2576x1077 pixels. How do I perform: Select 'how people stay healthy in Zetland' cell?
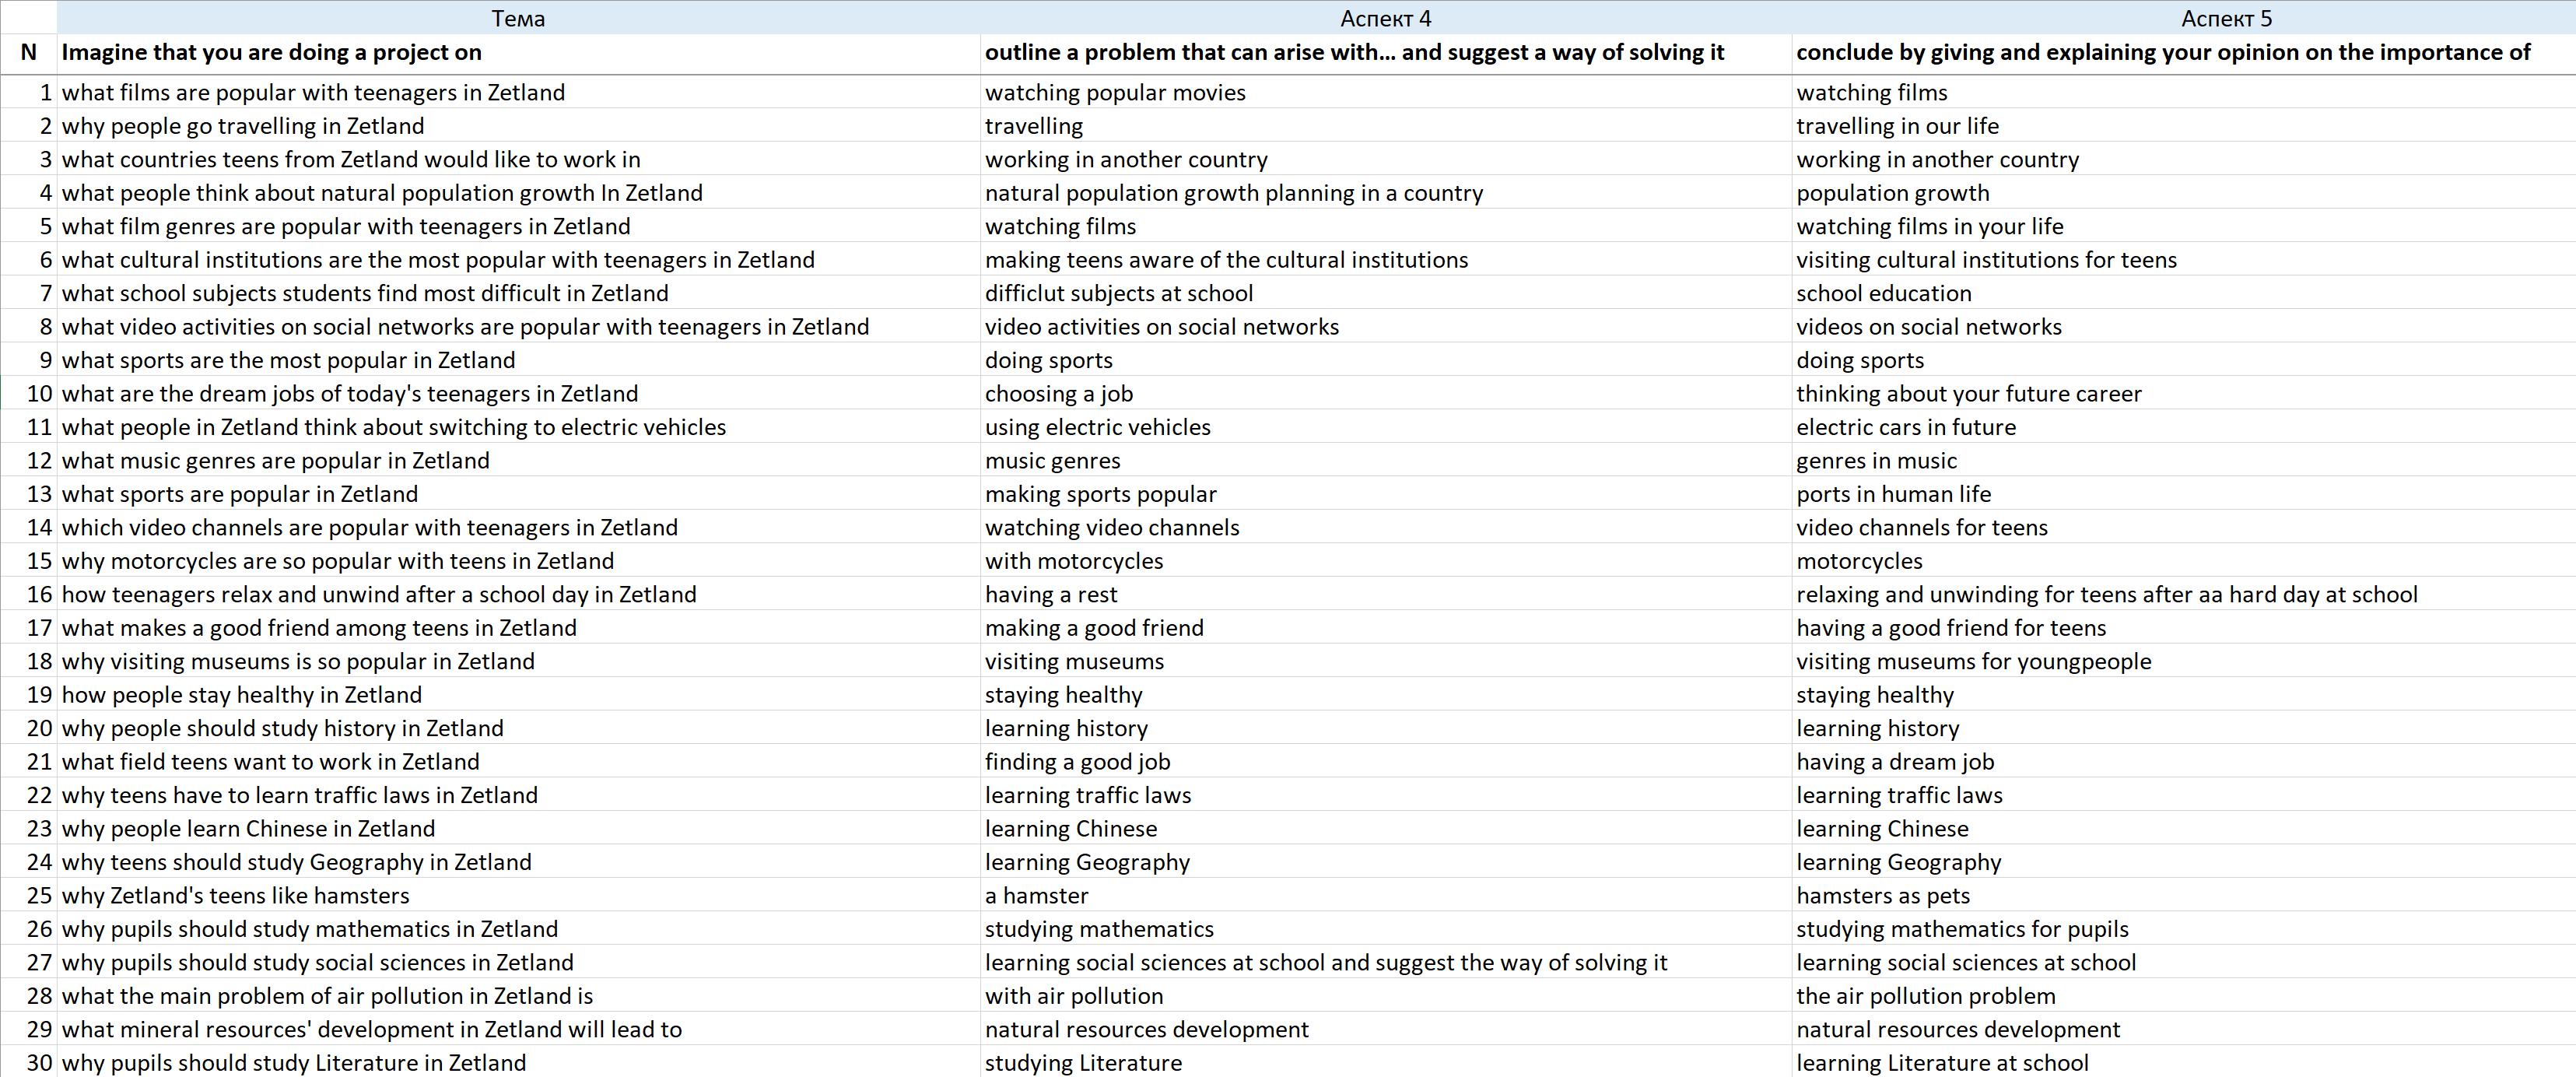pyautogui.click(x=518, y=695)
